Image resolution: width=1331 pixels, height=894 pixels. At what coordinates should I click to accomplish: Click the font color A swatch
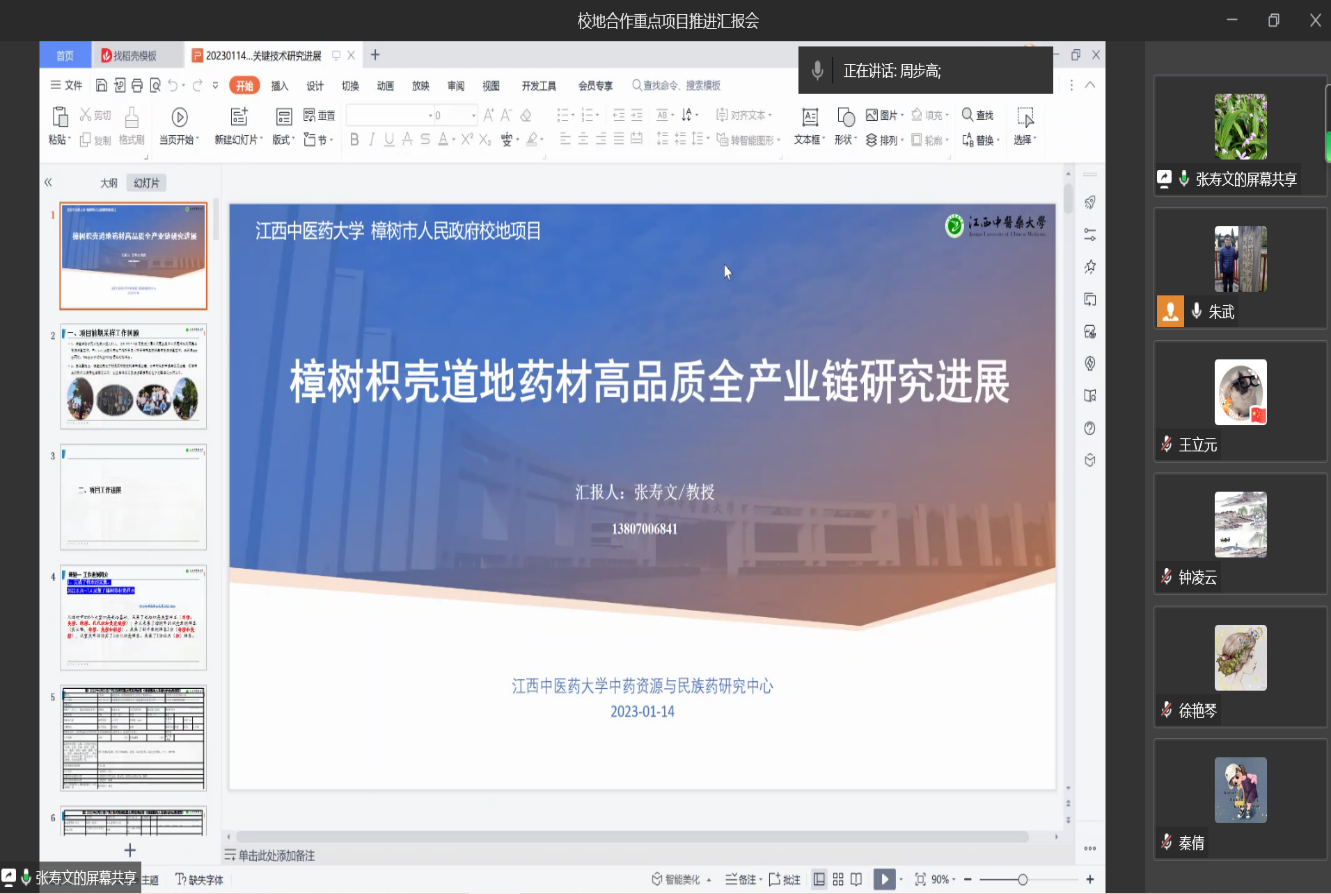(442, 139)
